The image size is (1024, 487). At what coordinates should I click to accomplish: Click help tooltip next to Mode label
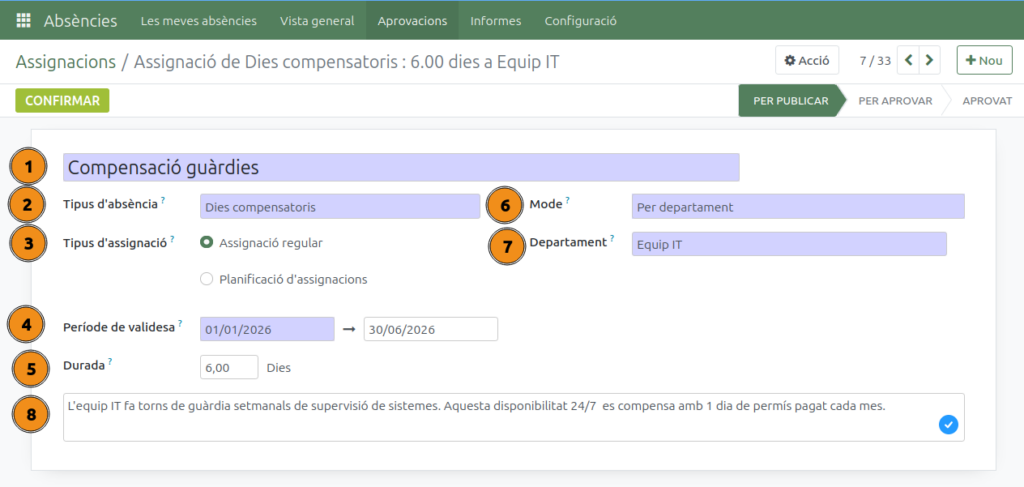(567, 201)
